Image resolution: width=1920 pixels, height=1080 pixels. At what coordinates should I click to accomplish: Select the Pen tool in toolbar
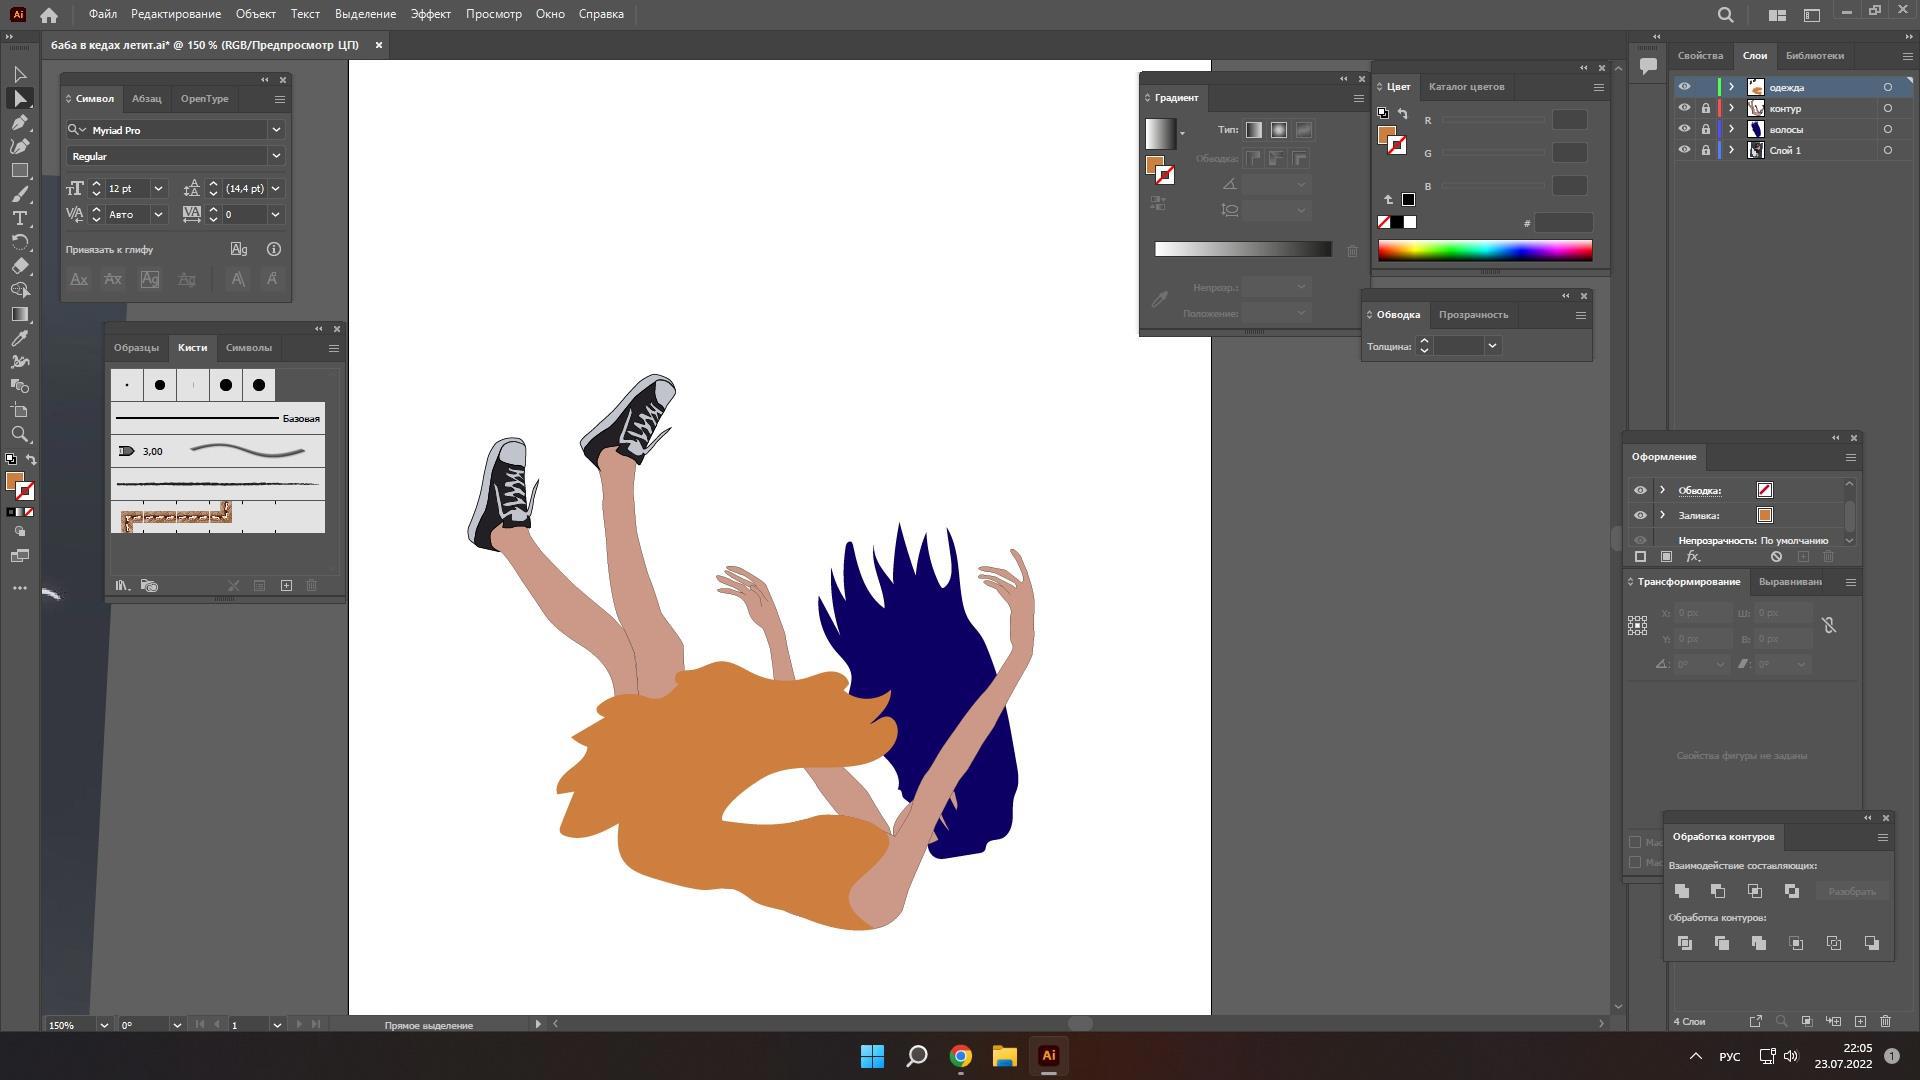[x=19, y=123]
